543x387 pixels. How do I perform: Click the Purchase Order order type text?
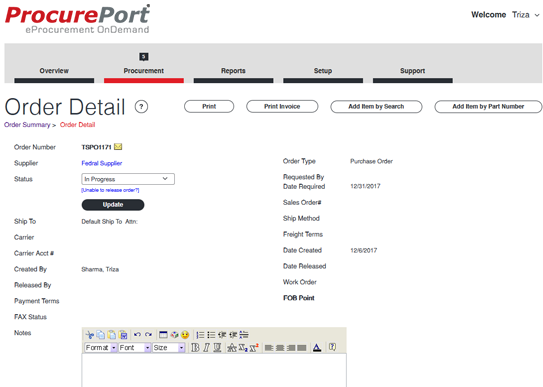tap(372, 161)
